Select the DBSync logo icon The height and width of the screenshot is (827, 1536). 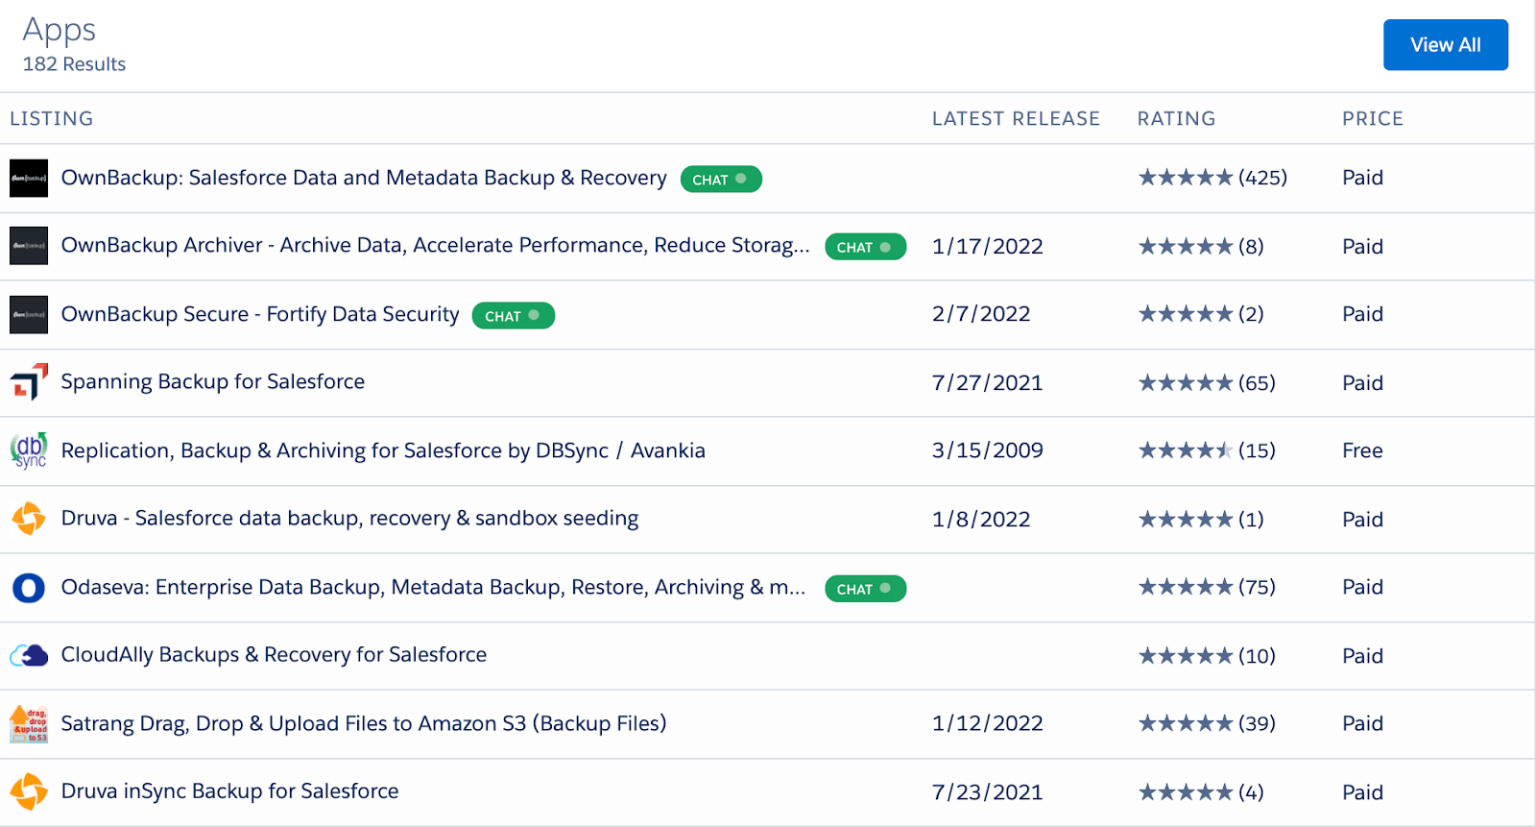(x=28, y=450)
